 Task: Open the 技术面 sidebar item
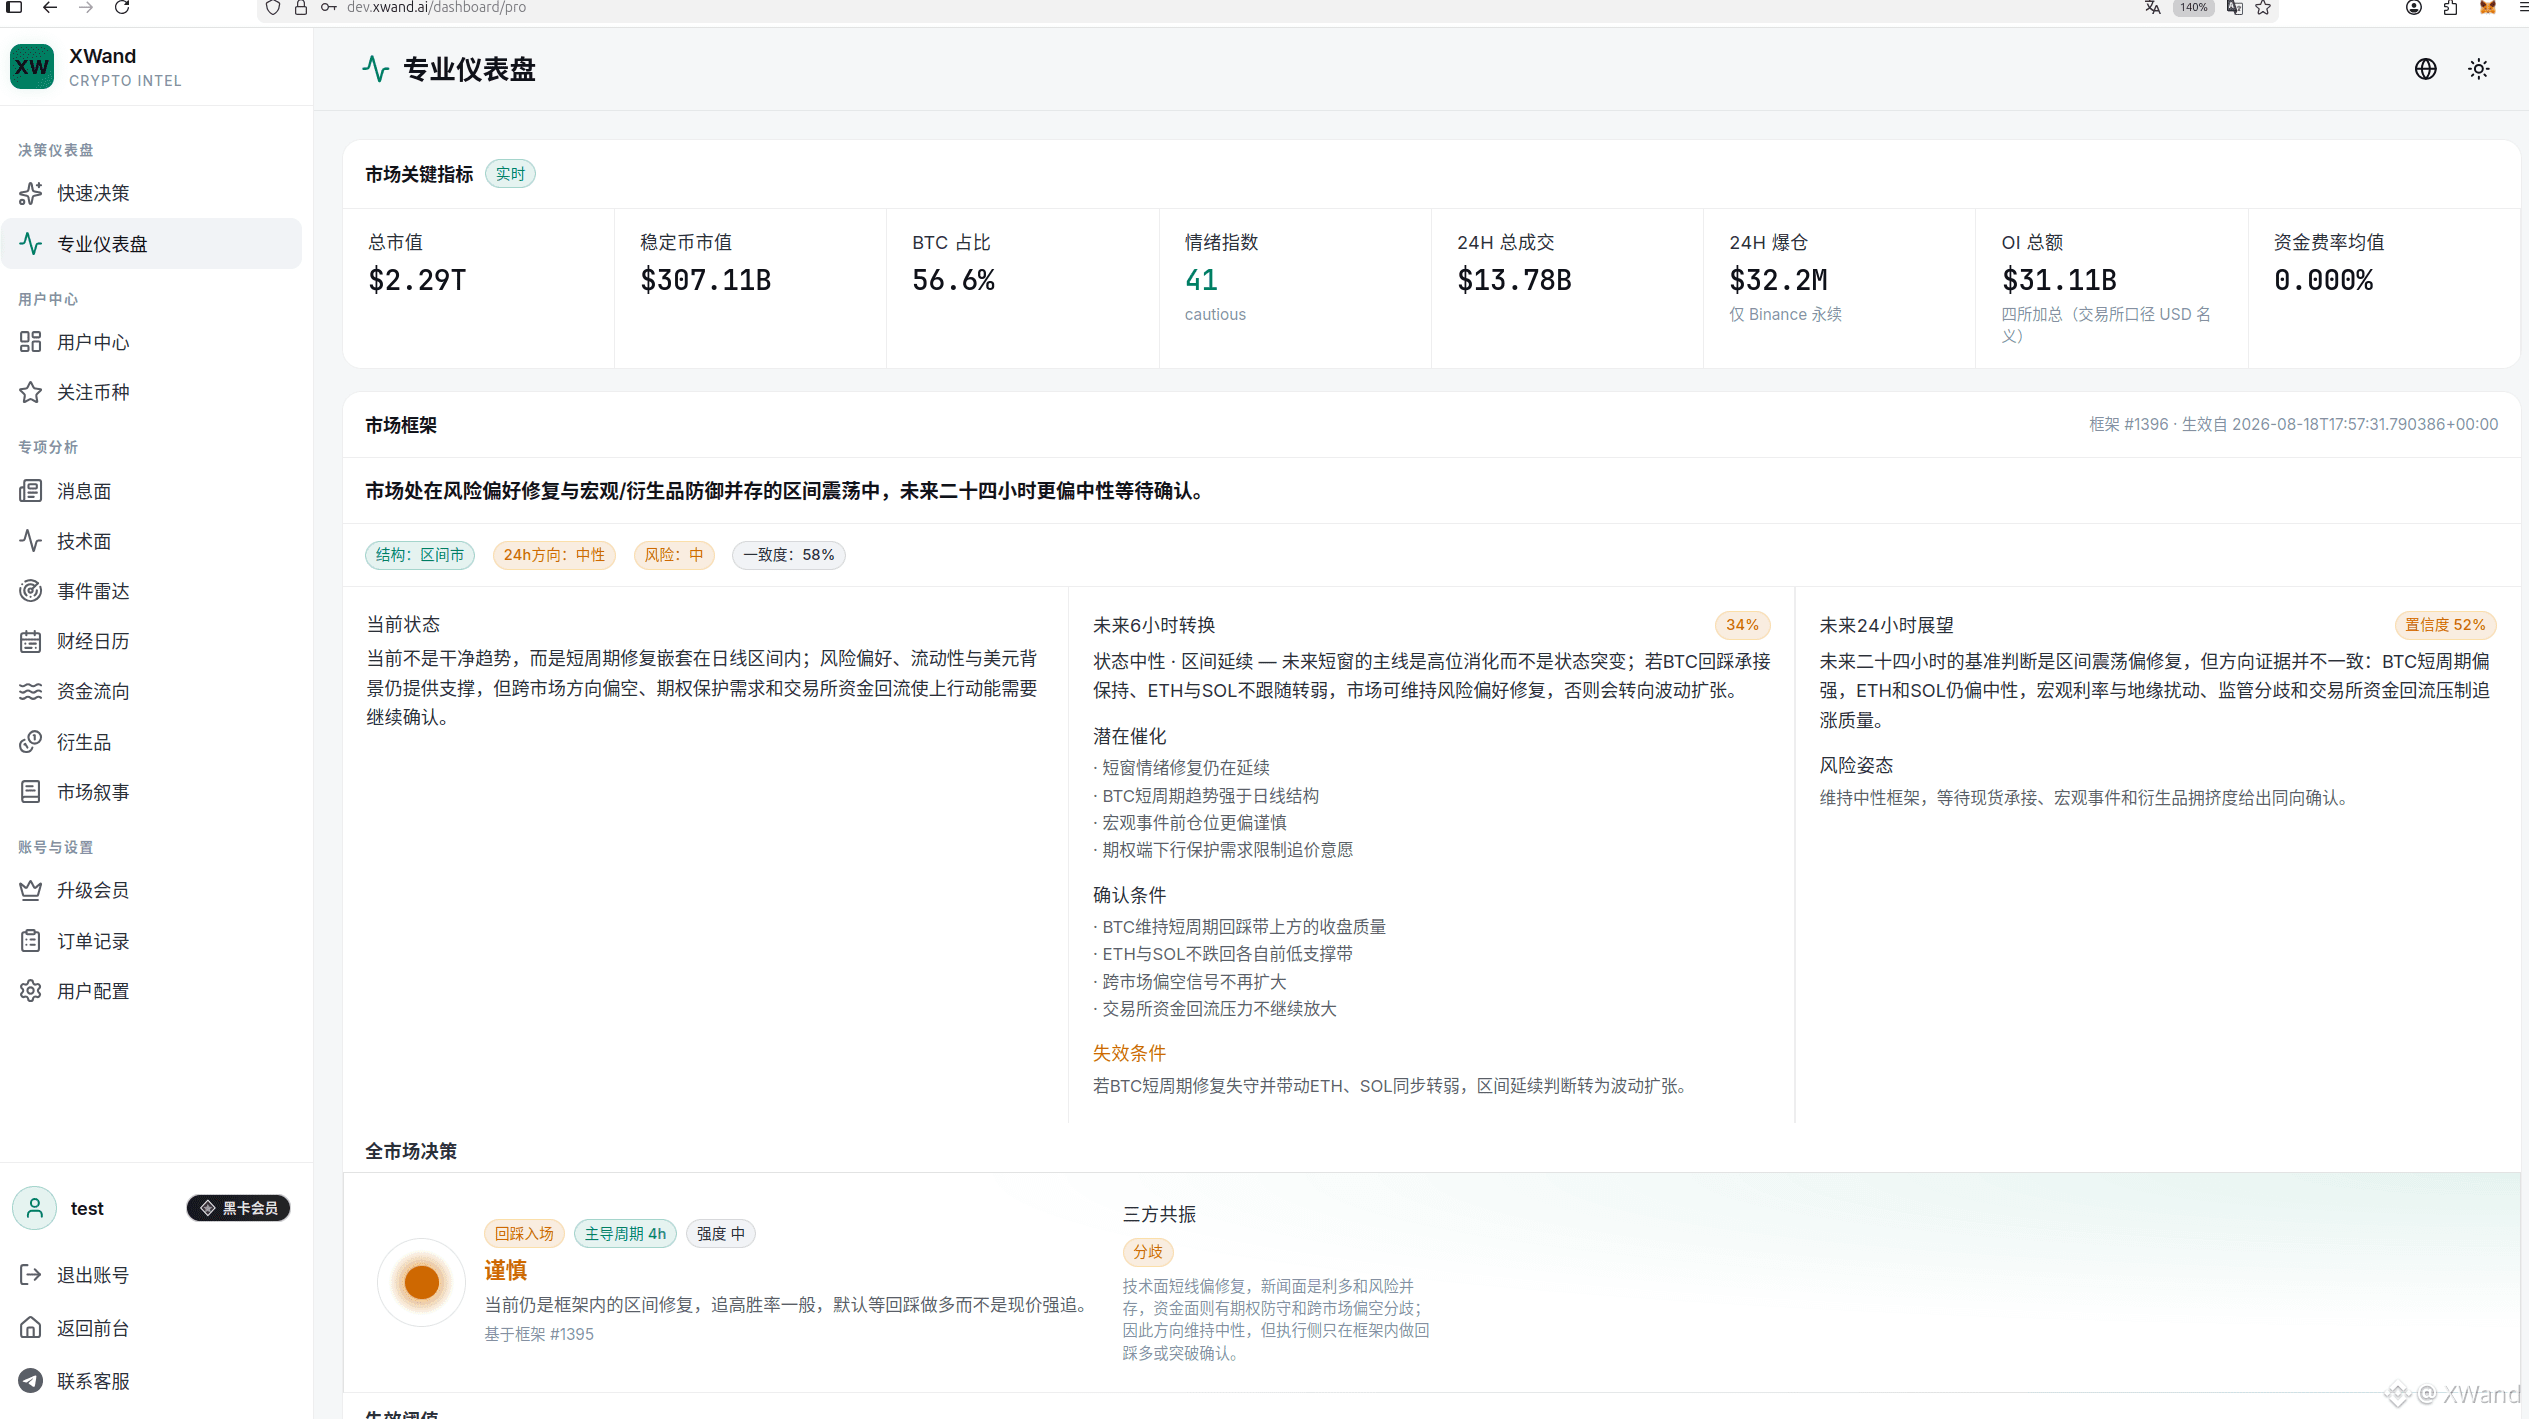[152, 541]
